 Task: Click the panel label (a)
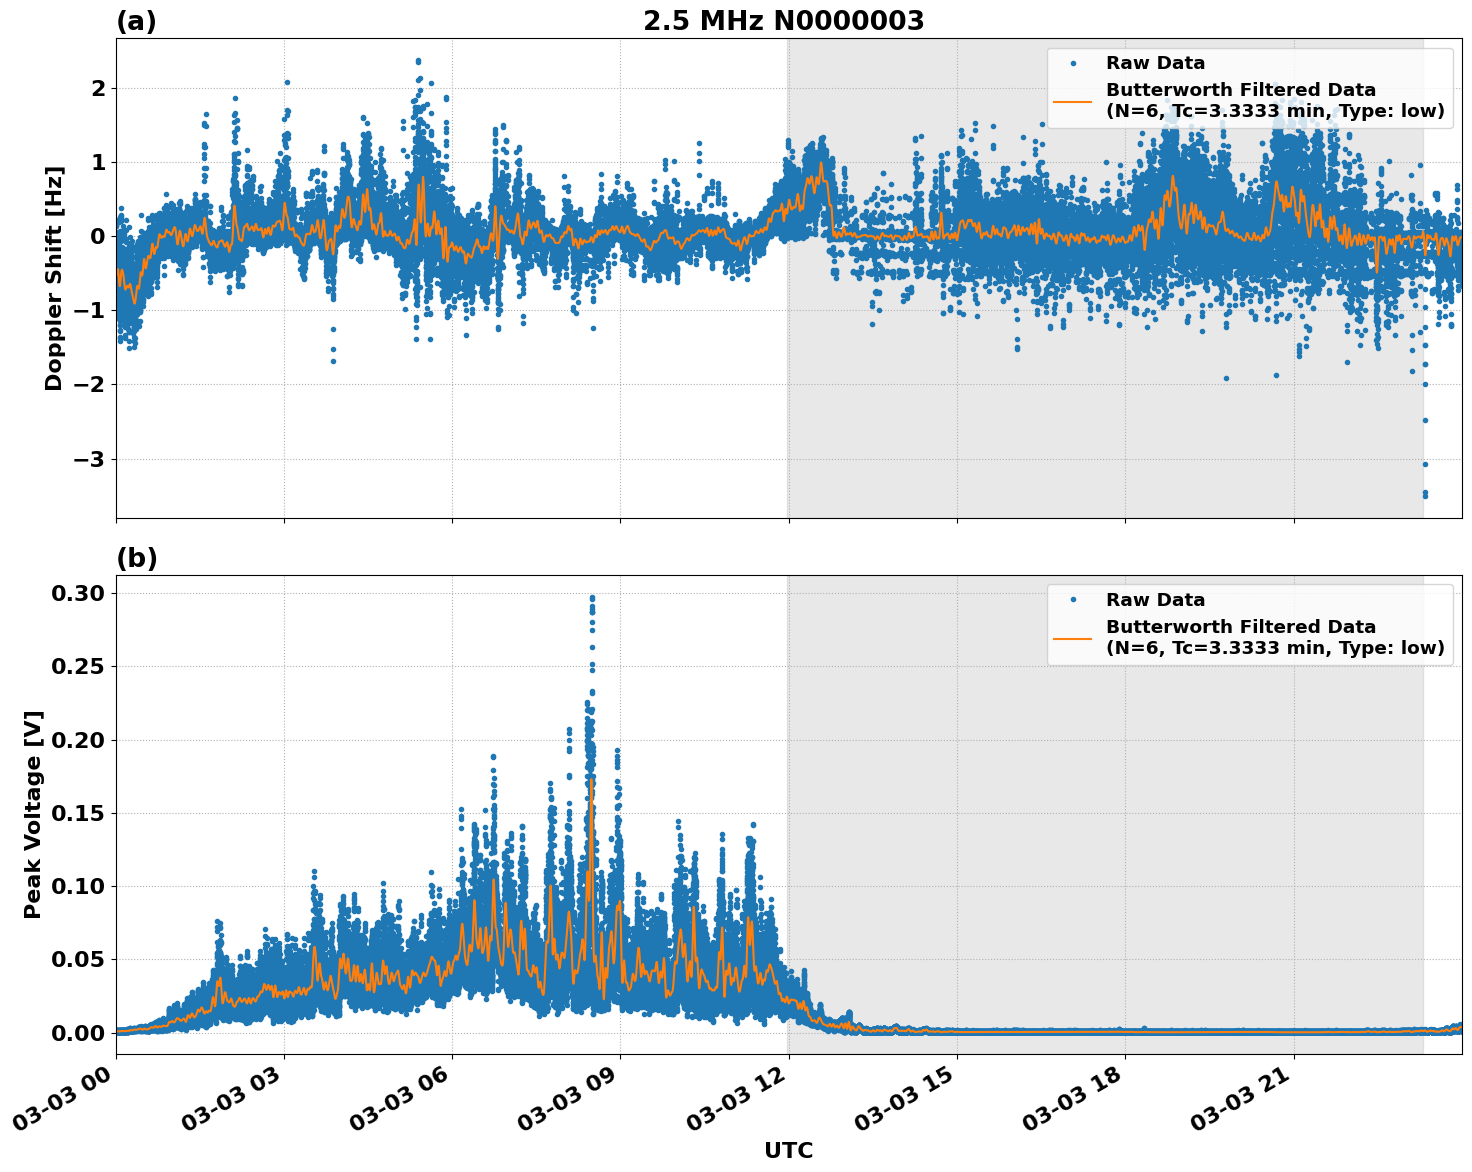pos(135,18)
